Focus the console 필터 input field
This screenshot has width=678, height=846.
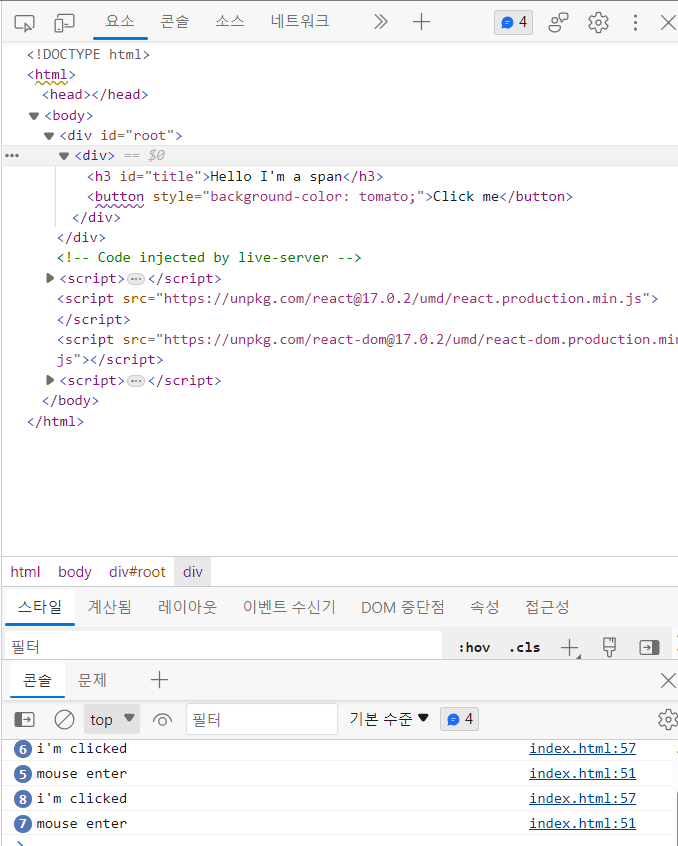point(262,719)
